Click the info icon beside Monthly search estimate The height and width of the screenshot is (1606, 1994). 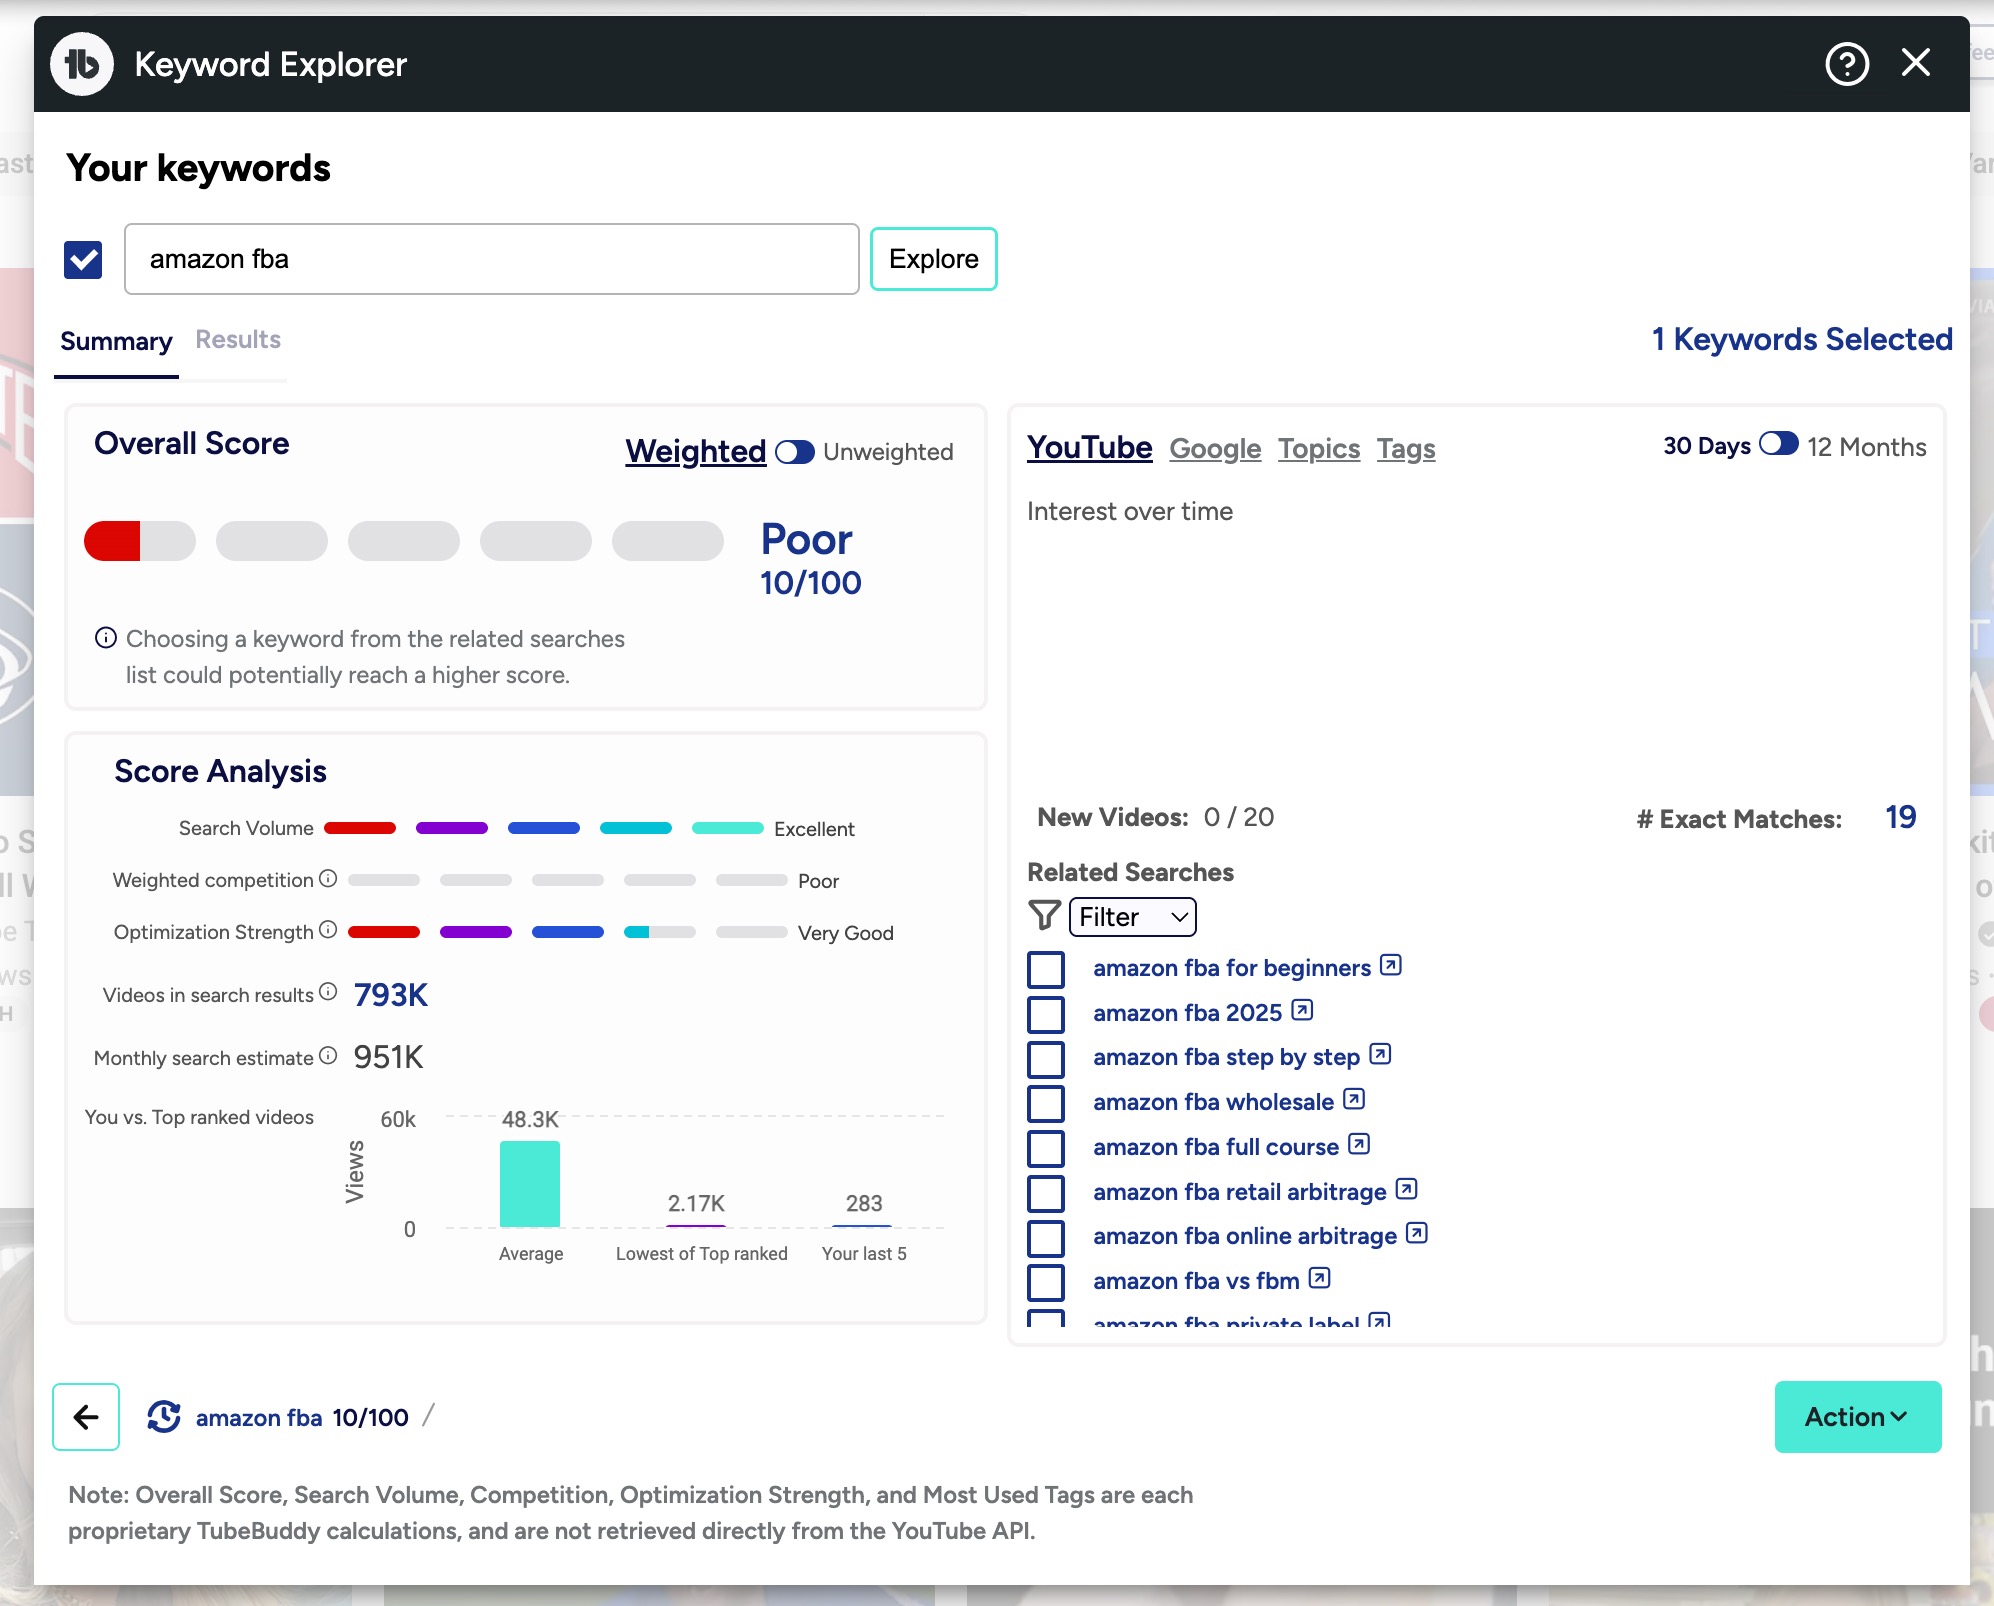328,1055
